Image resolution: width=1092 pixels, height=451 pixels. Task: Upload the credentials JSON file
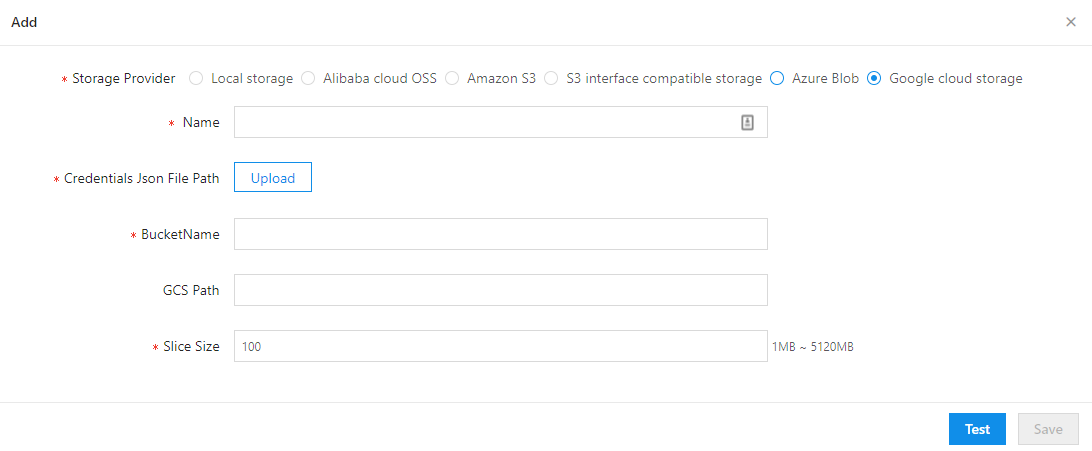coord(273,178)
